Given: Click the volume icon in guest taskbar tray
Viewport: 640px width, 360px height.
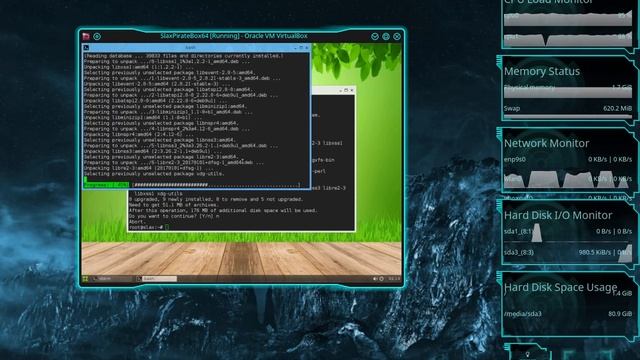Looking at the screenshot, I should (x=375, y=279).
